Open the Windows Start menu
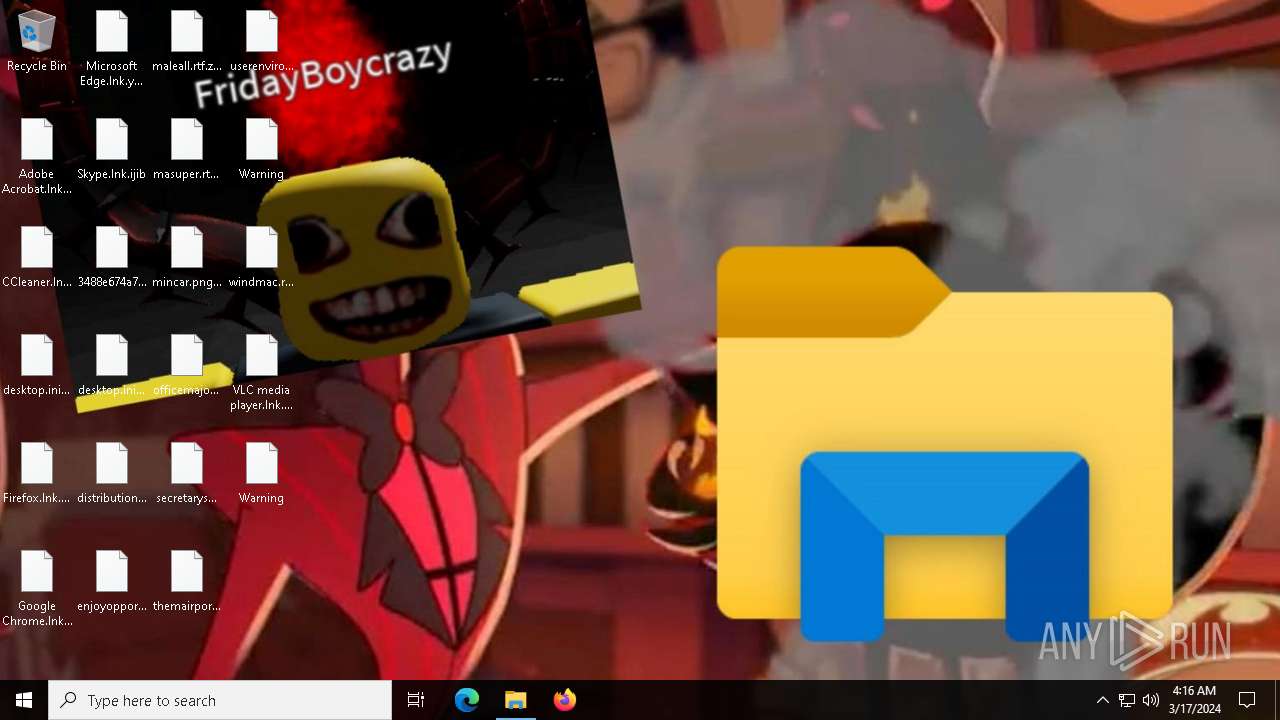1280x720 pixels. click(x=24, y=700)
